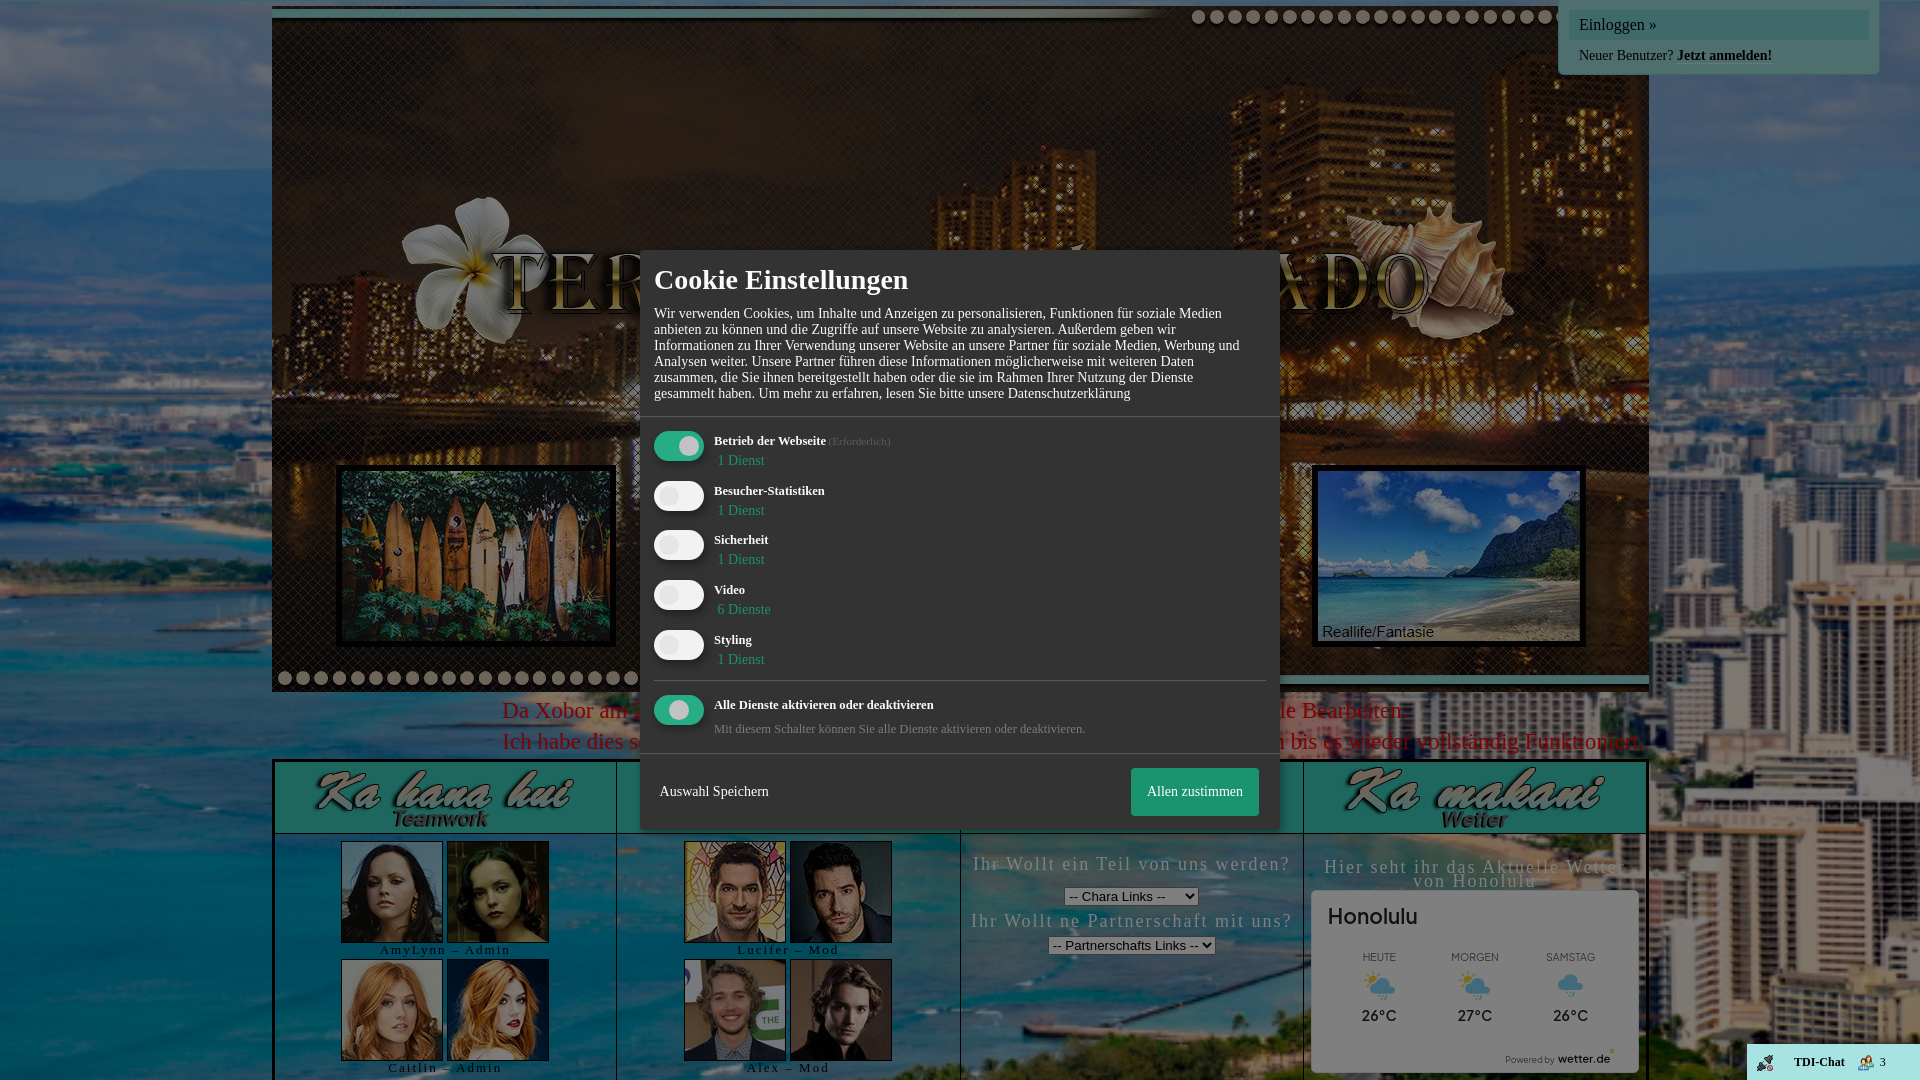
Task: Expand 1 Dienst under Besucher-Statistiken
Action: click(740, 511)
